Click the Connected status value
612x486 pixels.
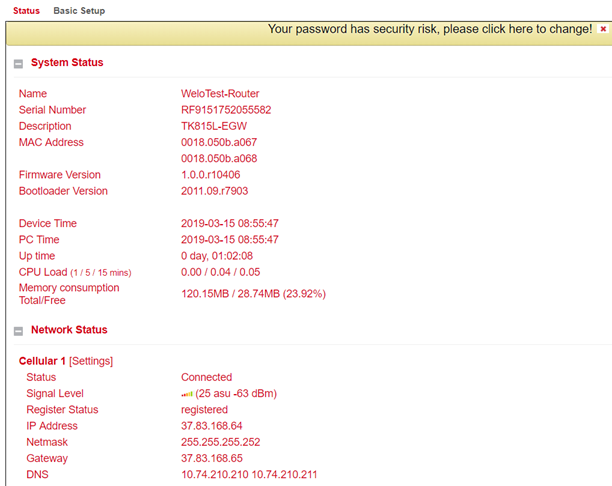(206, 377)
